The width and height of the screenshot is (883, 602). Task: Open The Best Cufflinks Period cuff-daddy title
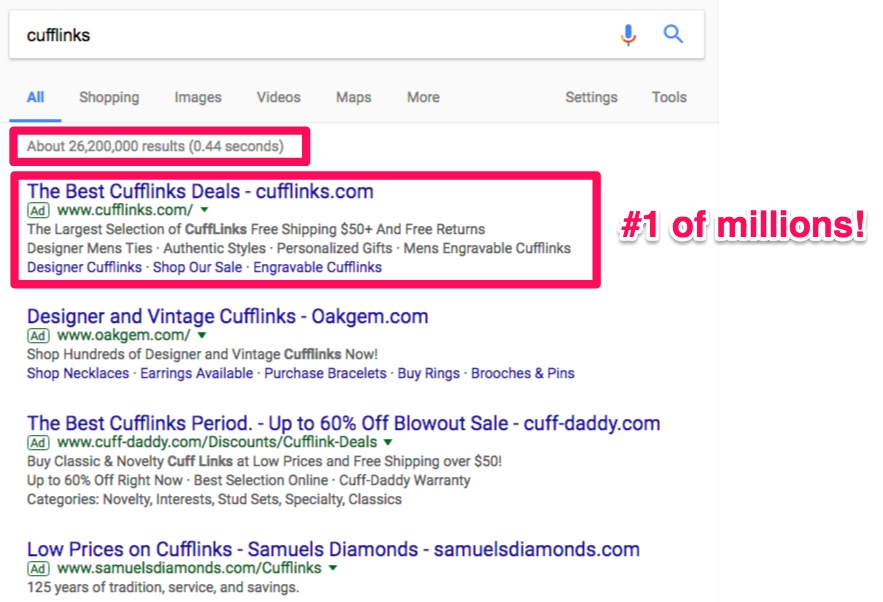pyautogui.click(x=344, y=423)
